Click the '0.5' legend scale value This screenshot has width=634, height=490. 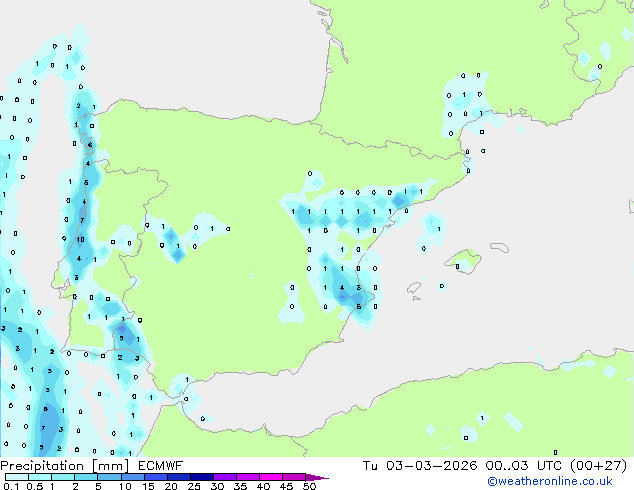coord(34,486)
